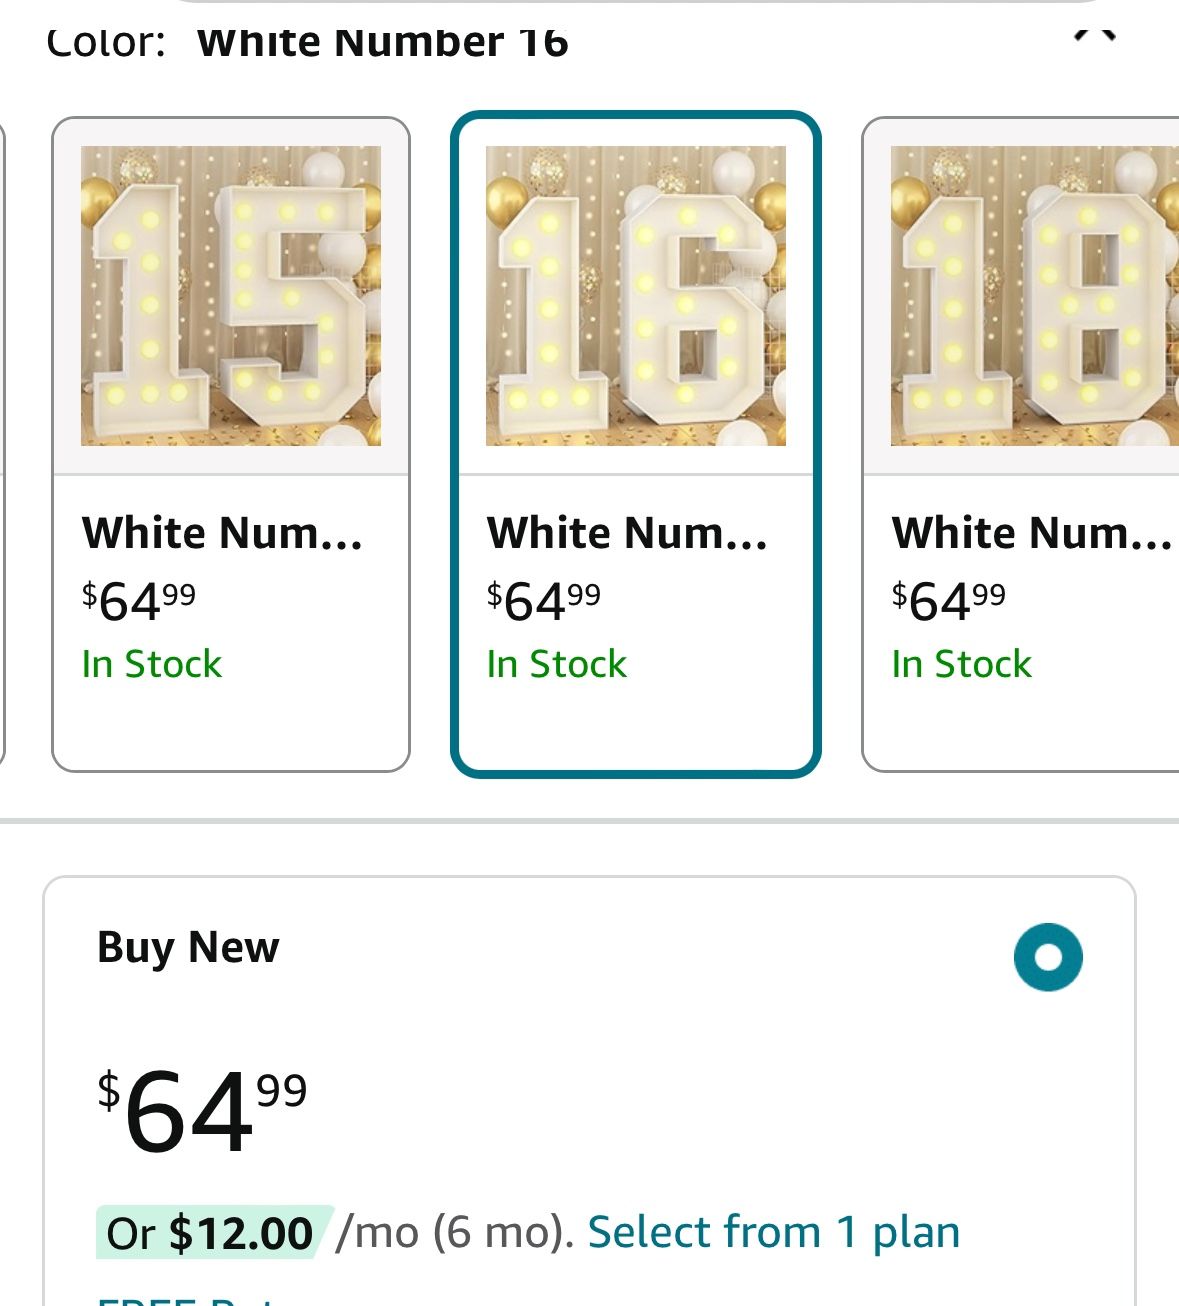Image resolution: width=1179 pixels, height=1306 pixels.
Task: Click the $64.99 price in the 15 card
Action: pos(139,600)
